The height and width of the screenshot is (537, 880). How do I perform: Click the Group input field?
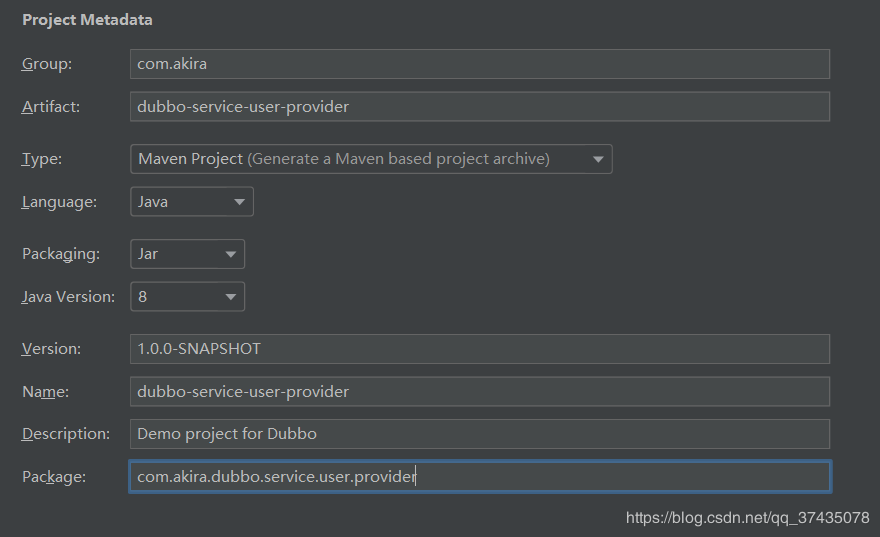coord(480,64)
